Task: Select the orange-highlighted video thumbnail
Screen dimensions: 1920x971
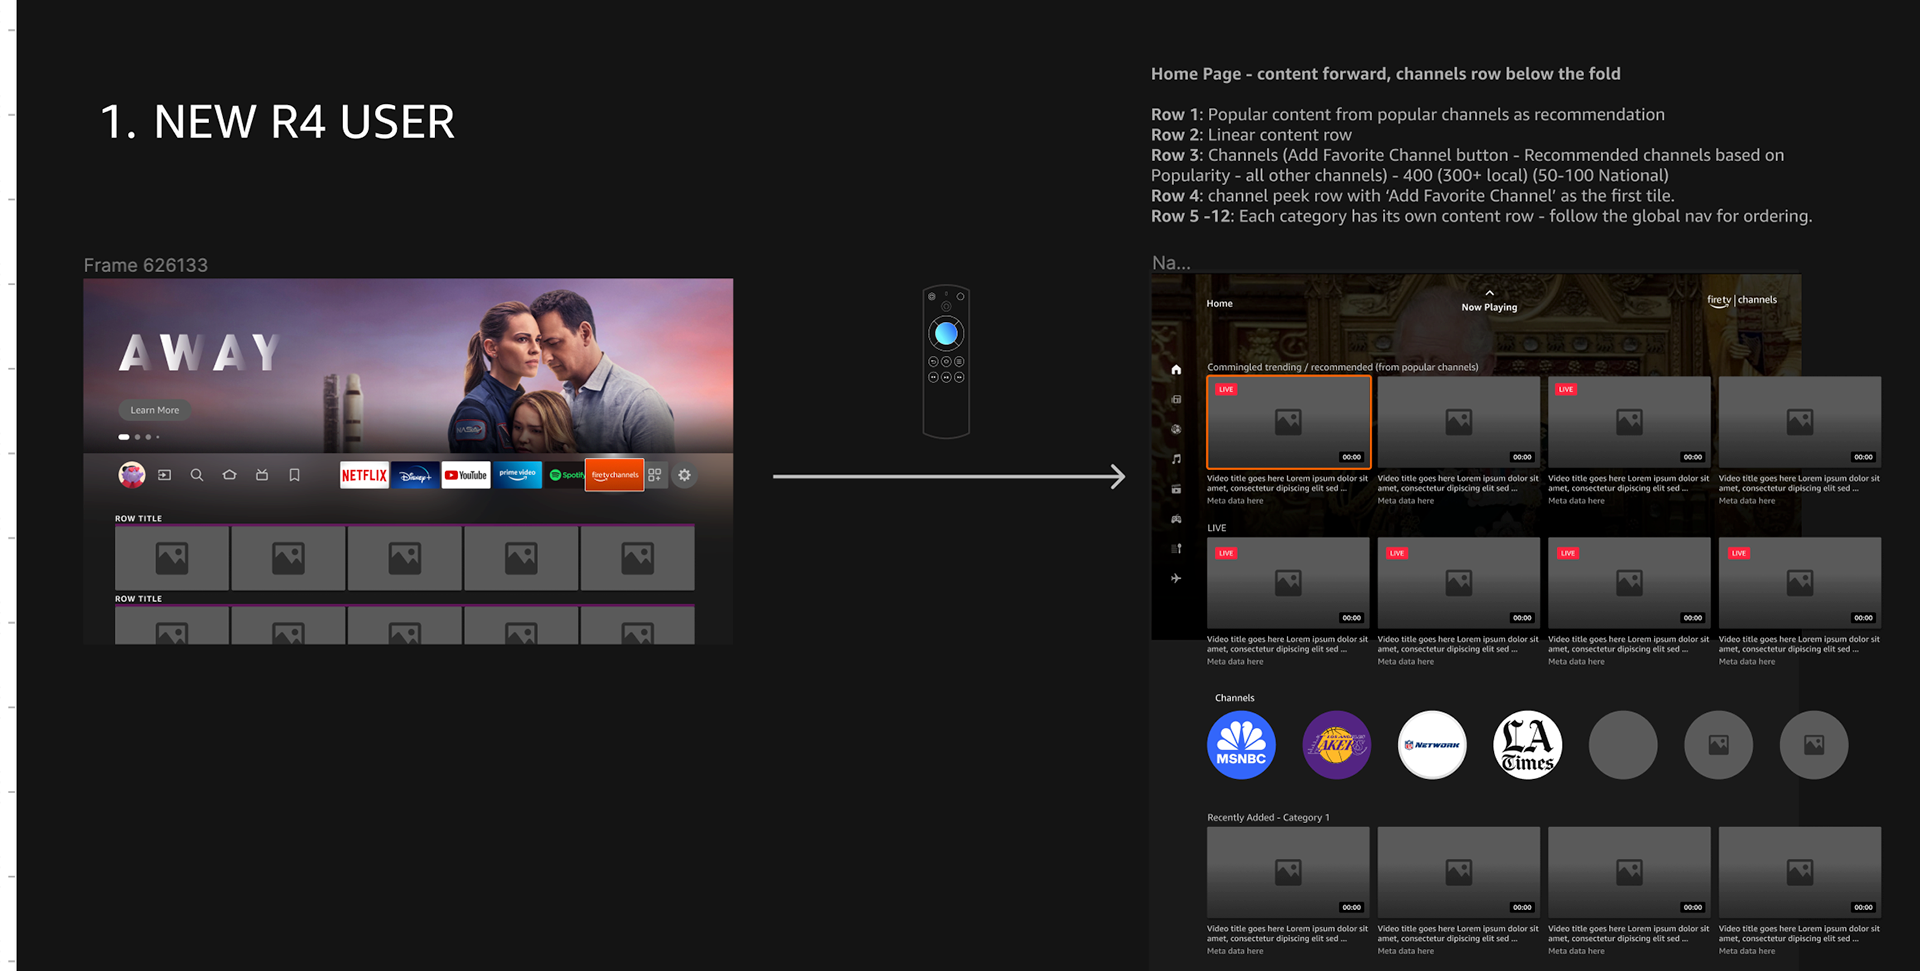Action: coord(1289,422)
